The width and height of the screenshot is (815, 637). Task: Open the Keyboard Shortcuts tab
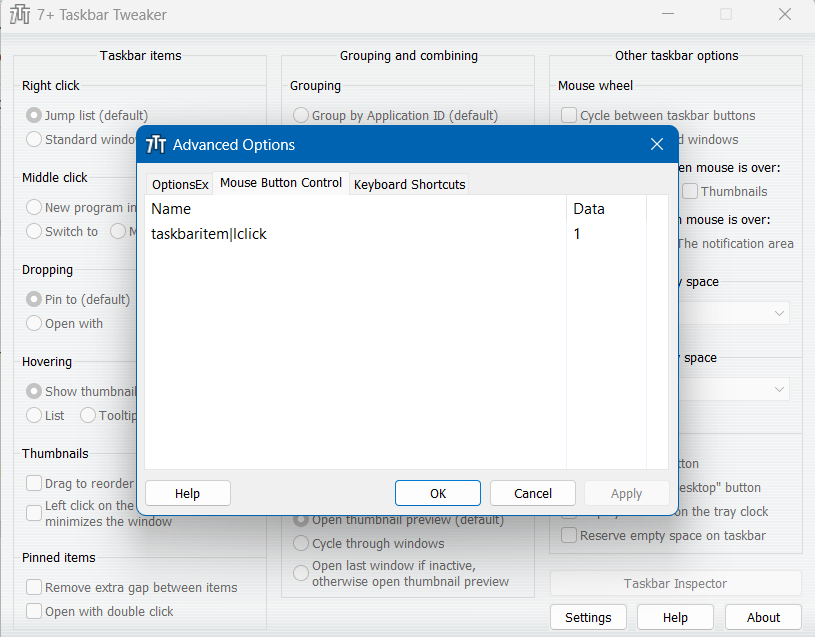click(409, 184)
